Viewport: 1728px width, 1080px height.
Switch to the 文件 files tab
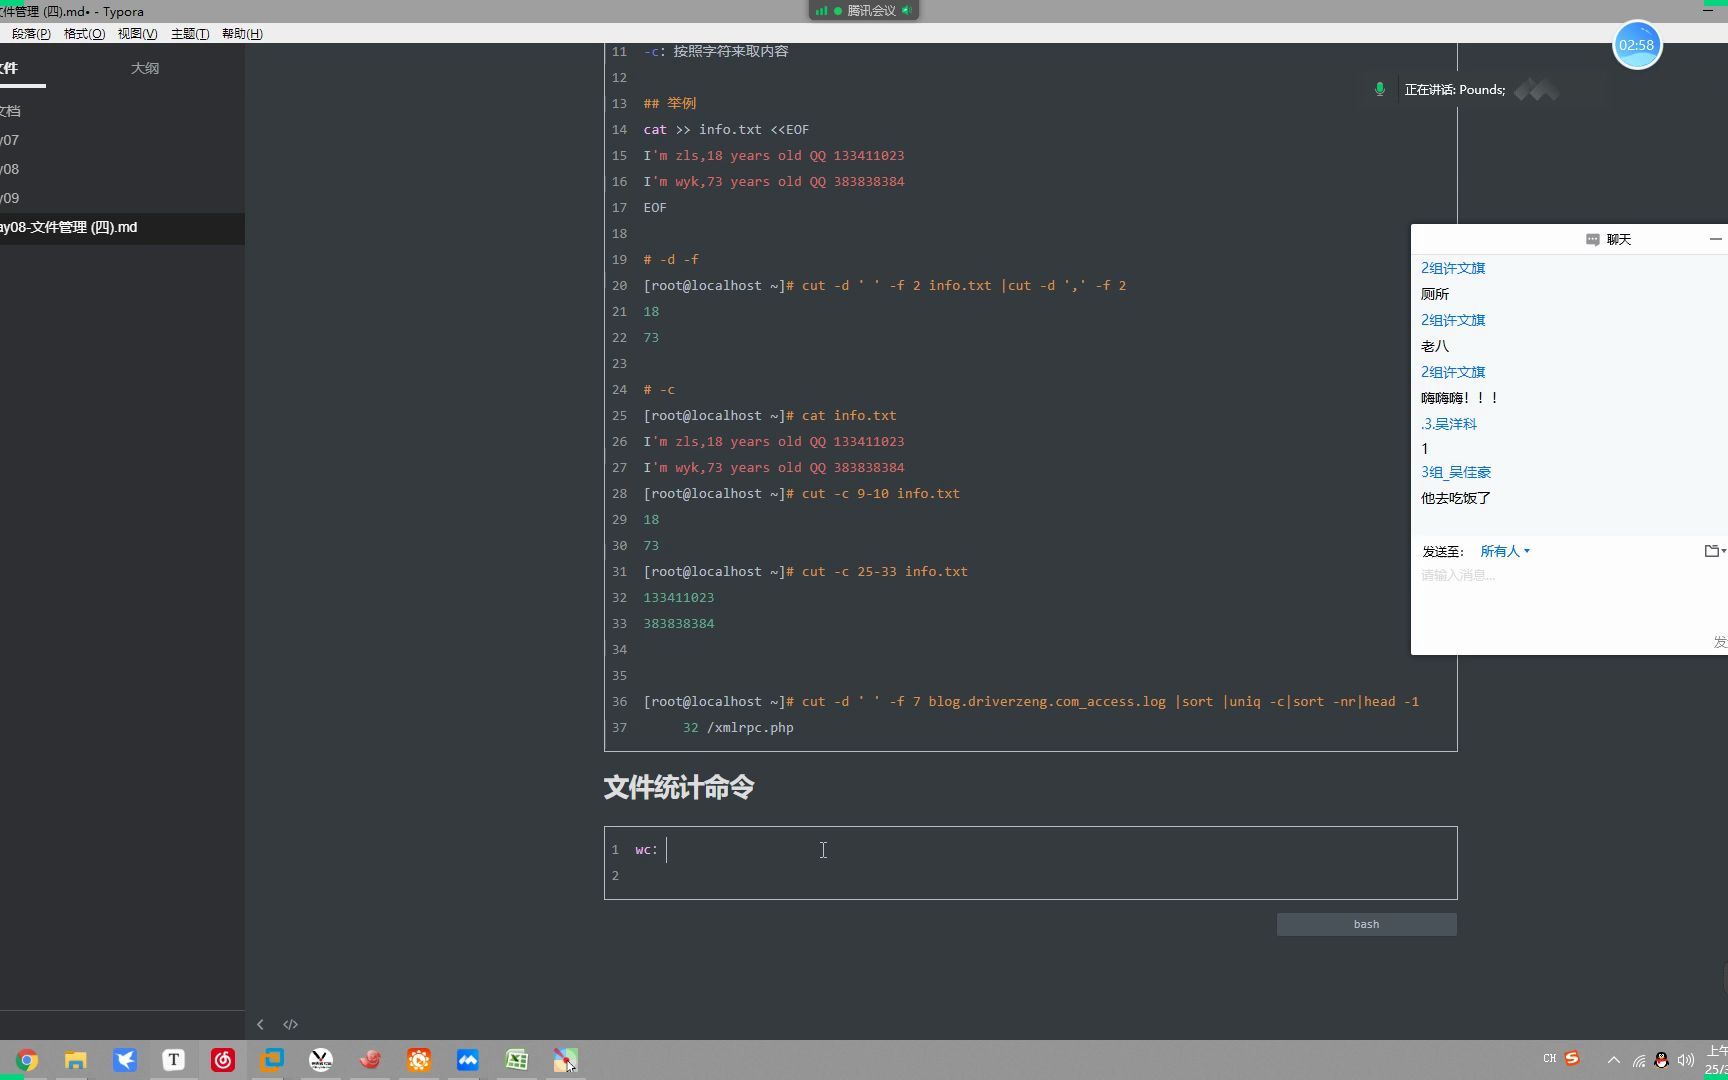point(9,68)
